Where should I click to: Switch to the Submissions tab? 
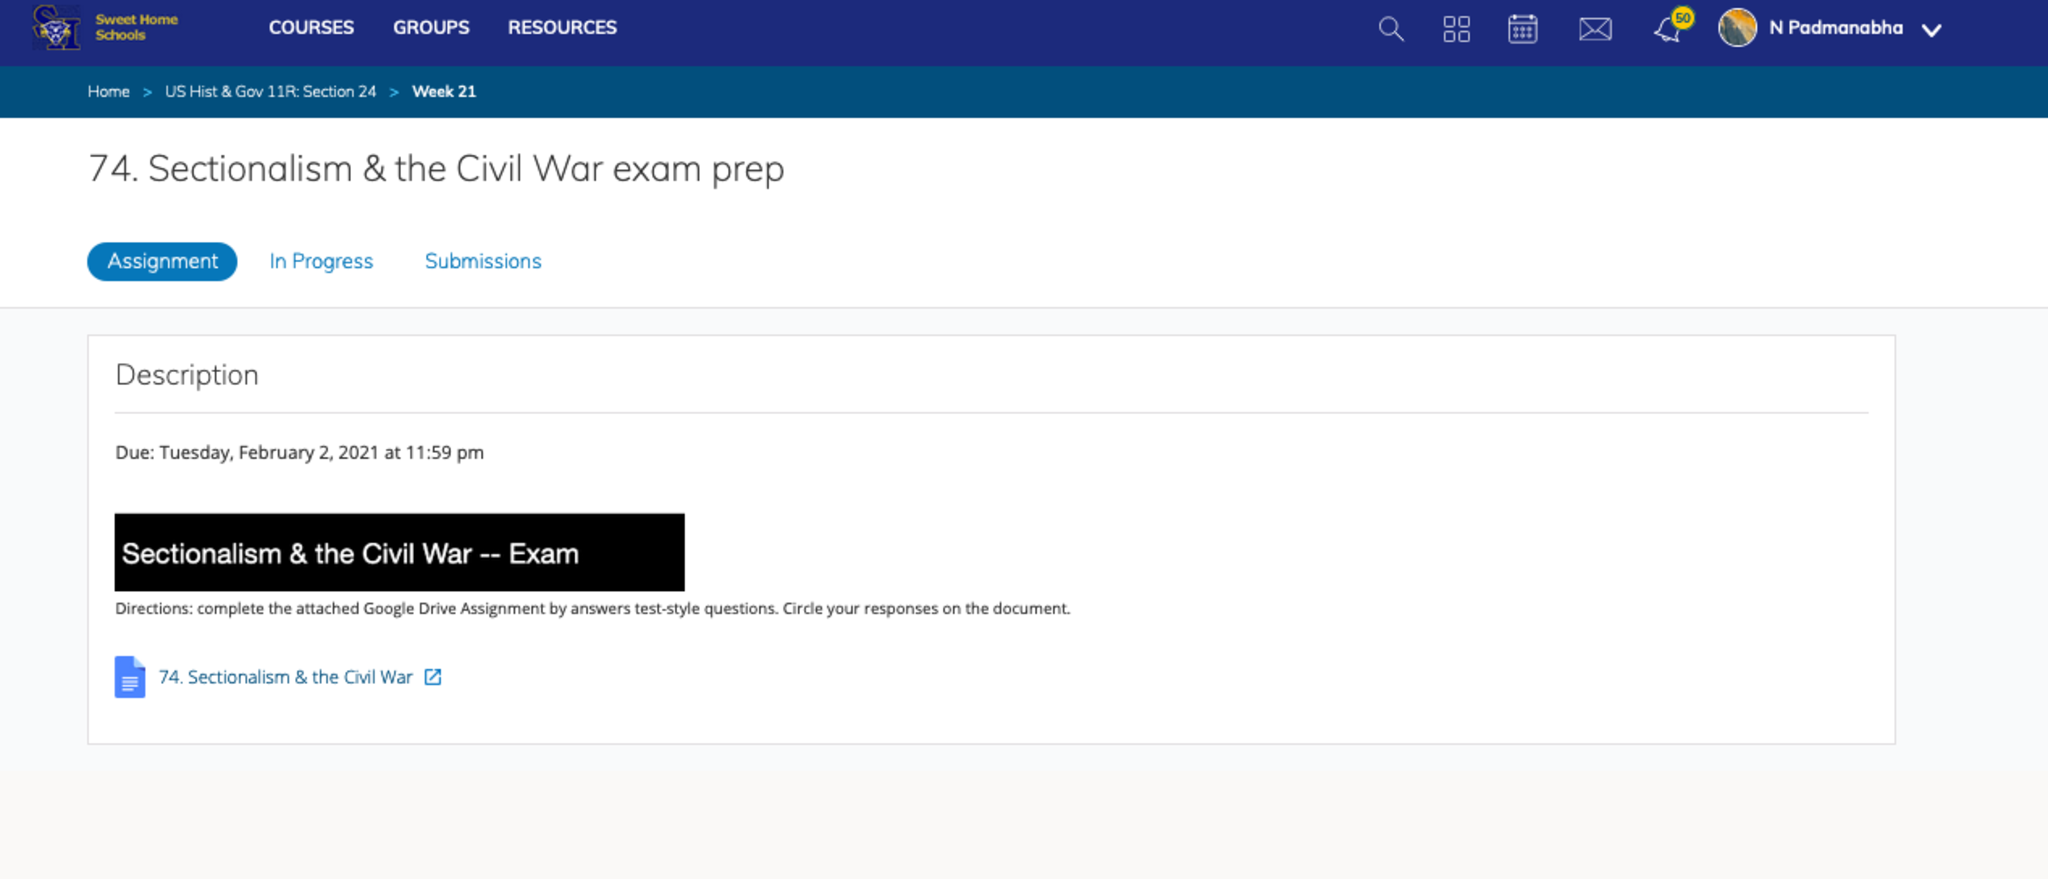pyautogui.click(x=483, y=261)
